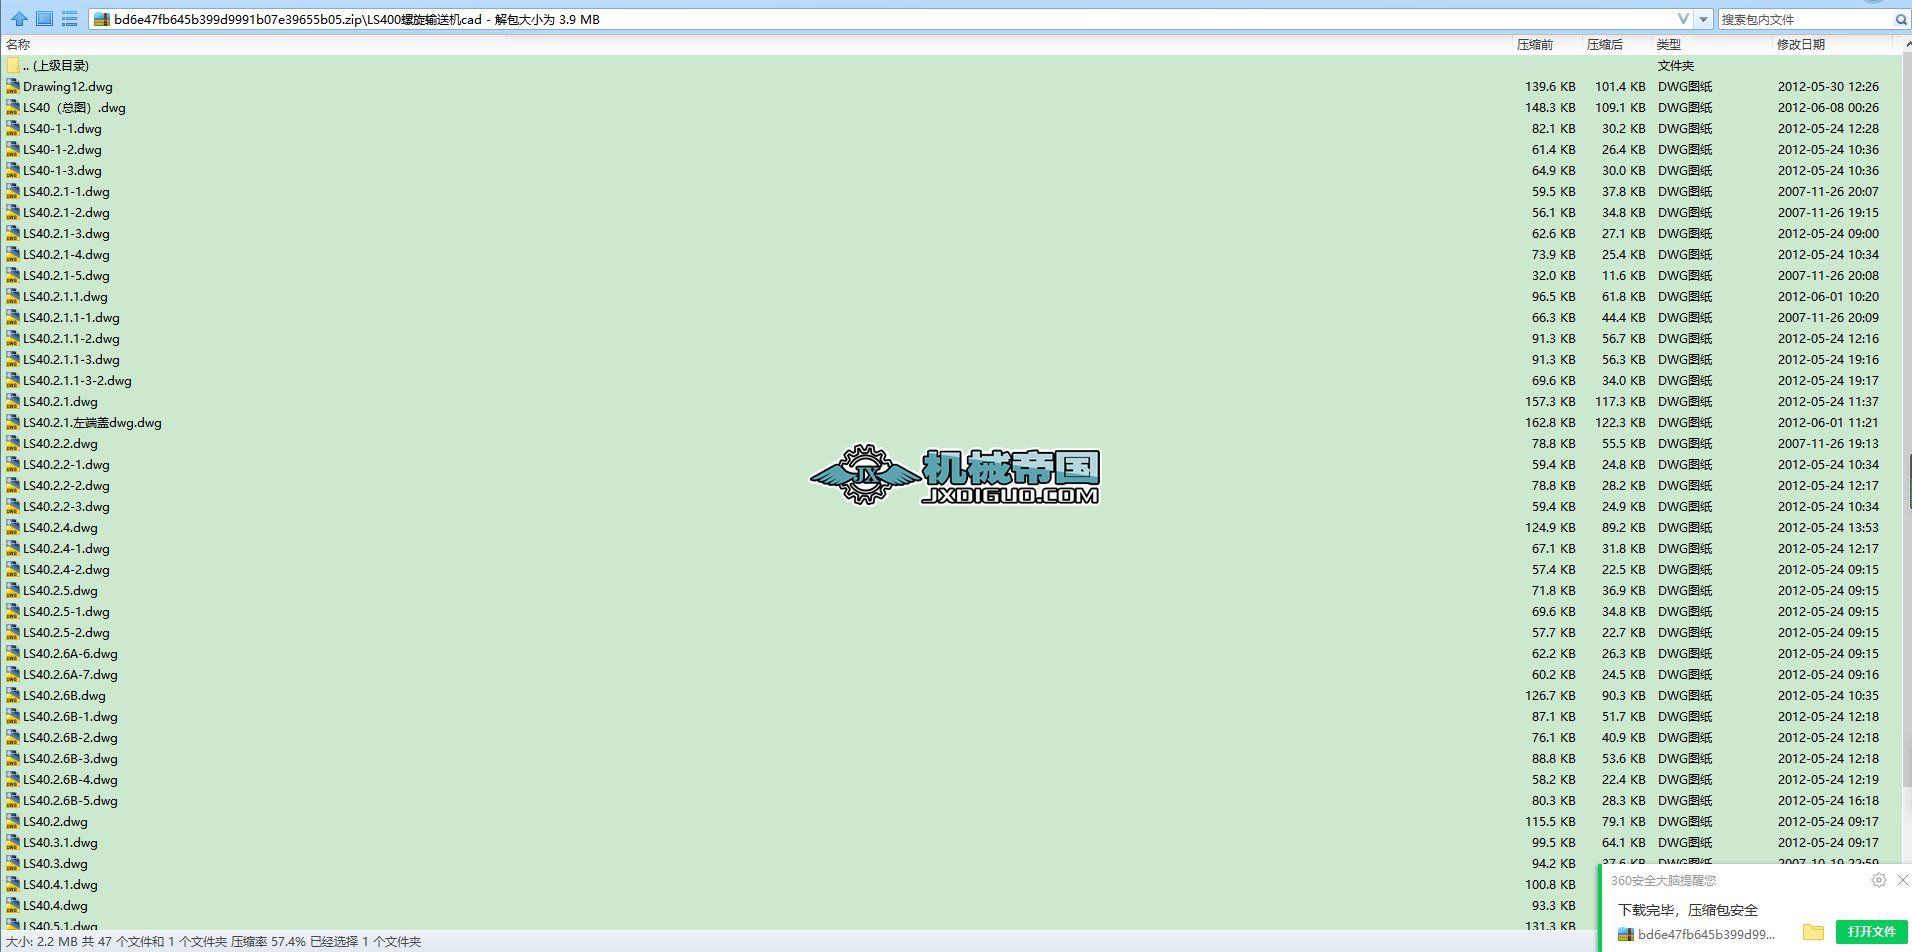Click the Drawing12.dwg file icon
Screen dimensions: 1912x952
pyautogui.click(x=13, y=86)
